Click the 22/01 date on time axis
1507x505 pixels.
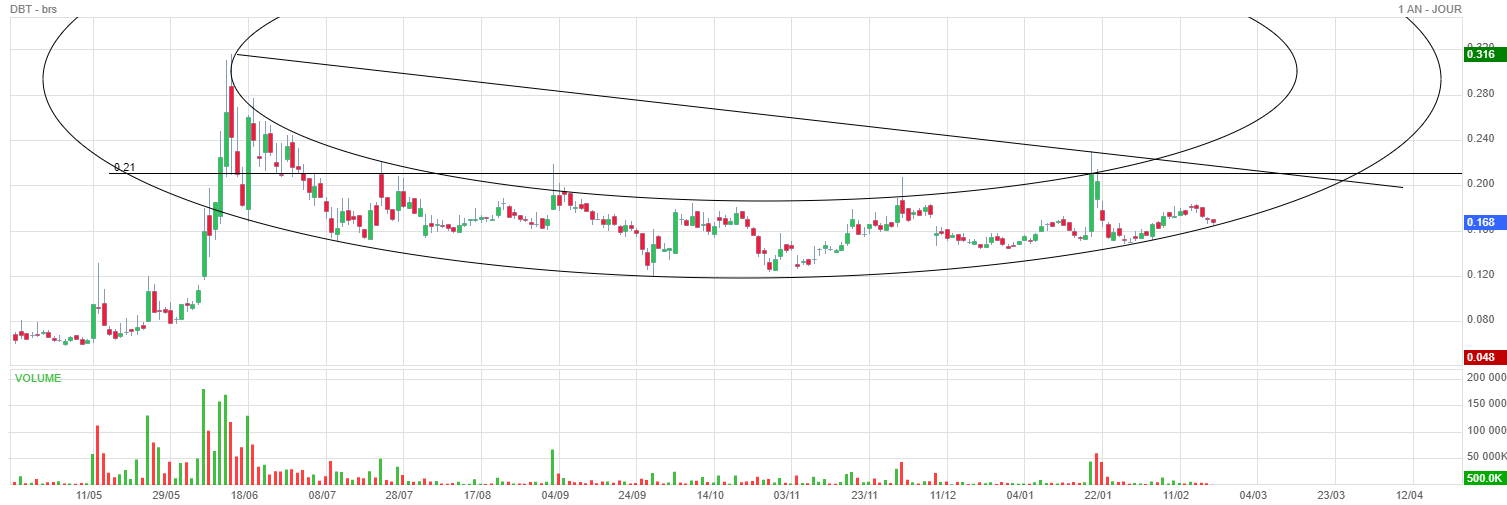click(x=1098, y=495)
